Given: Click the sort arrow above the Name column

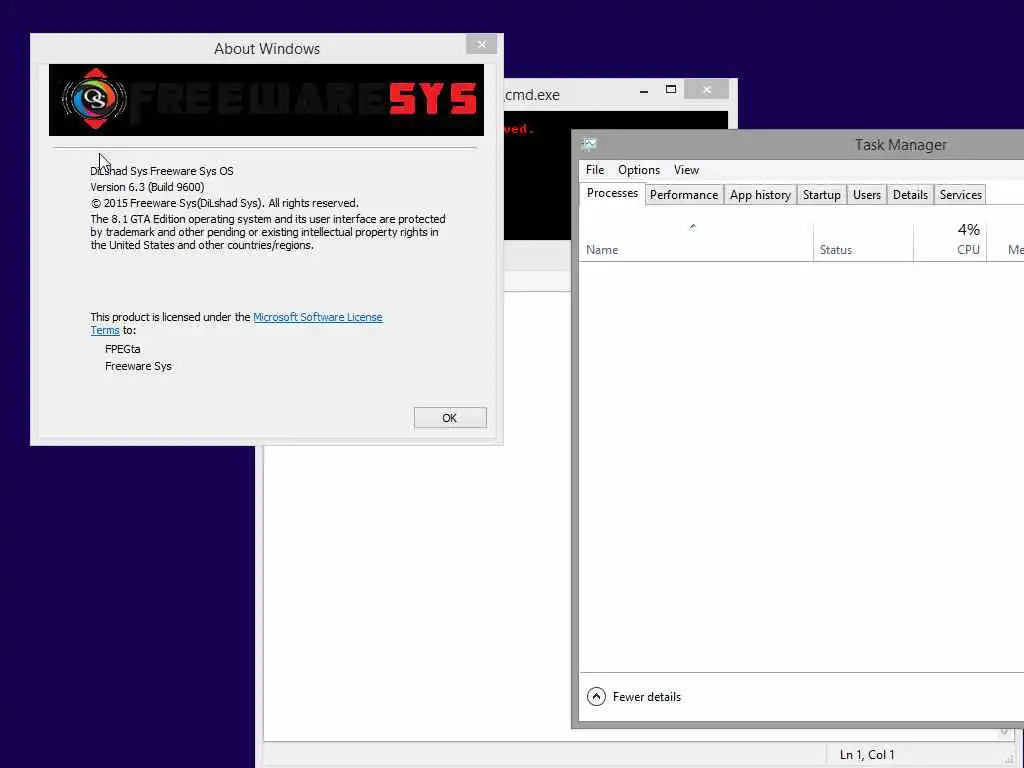Looking at the screenshot, I should point(693,227).
